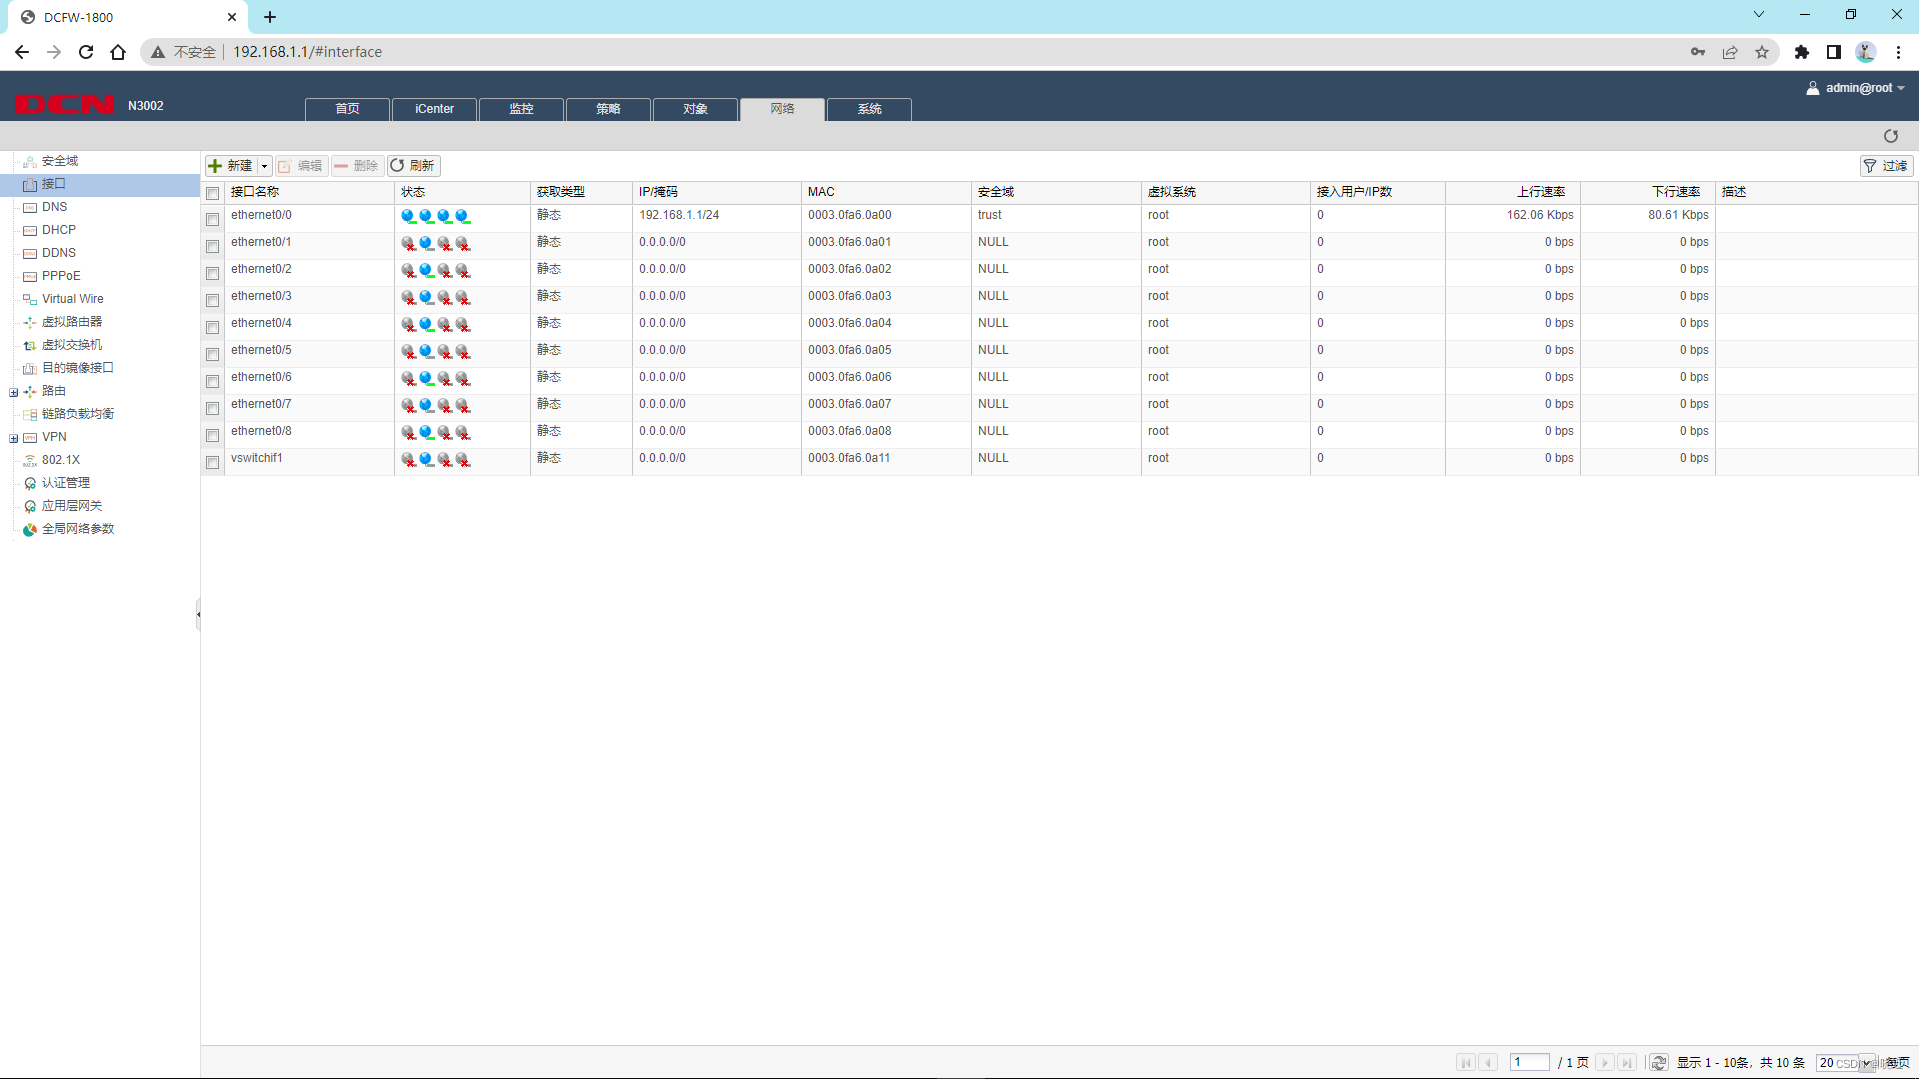Switch to the 首页 home tab
Viewport: 1919px width, 1079px height.
coord(347,109)
